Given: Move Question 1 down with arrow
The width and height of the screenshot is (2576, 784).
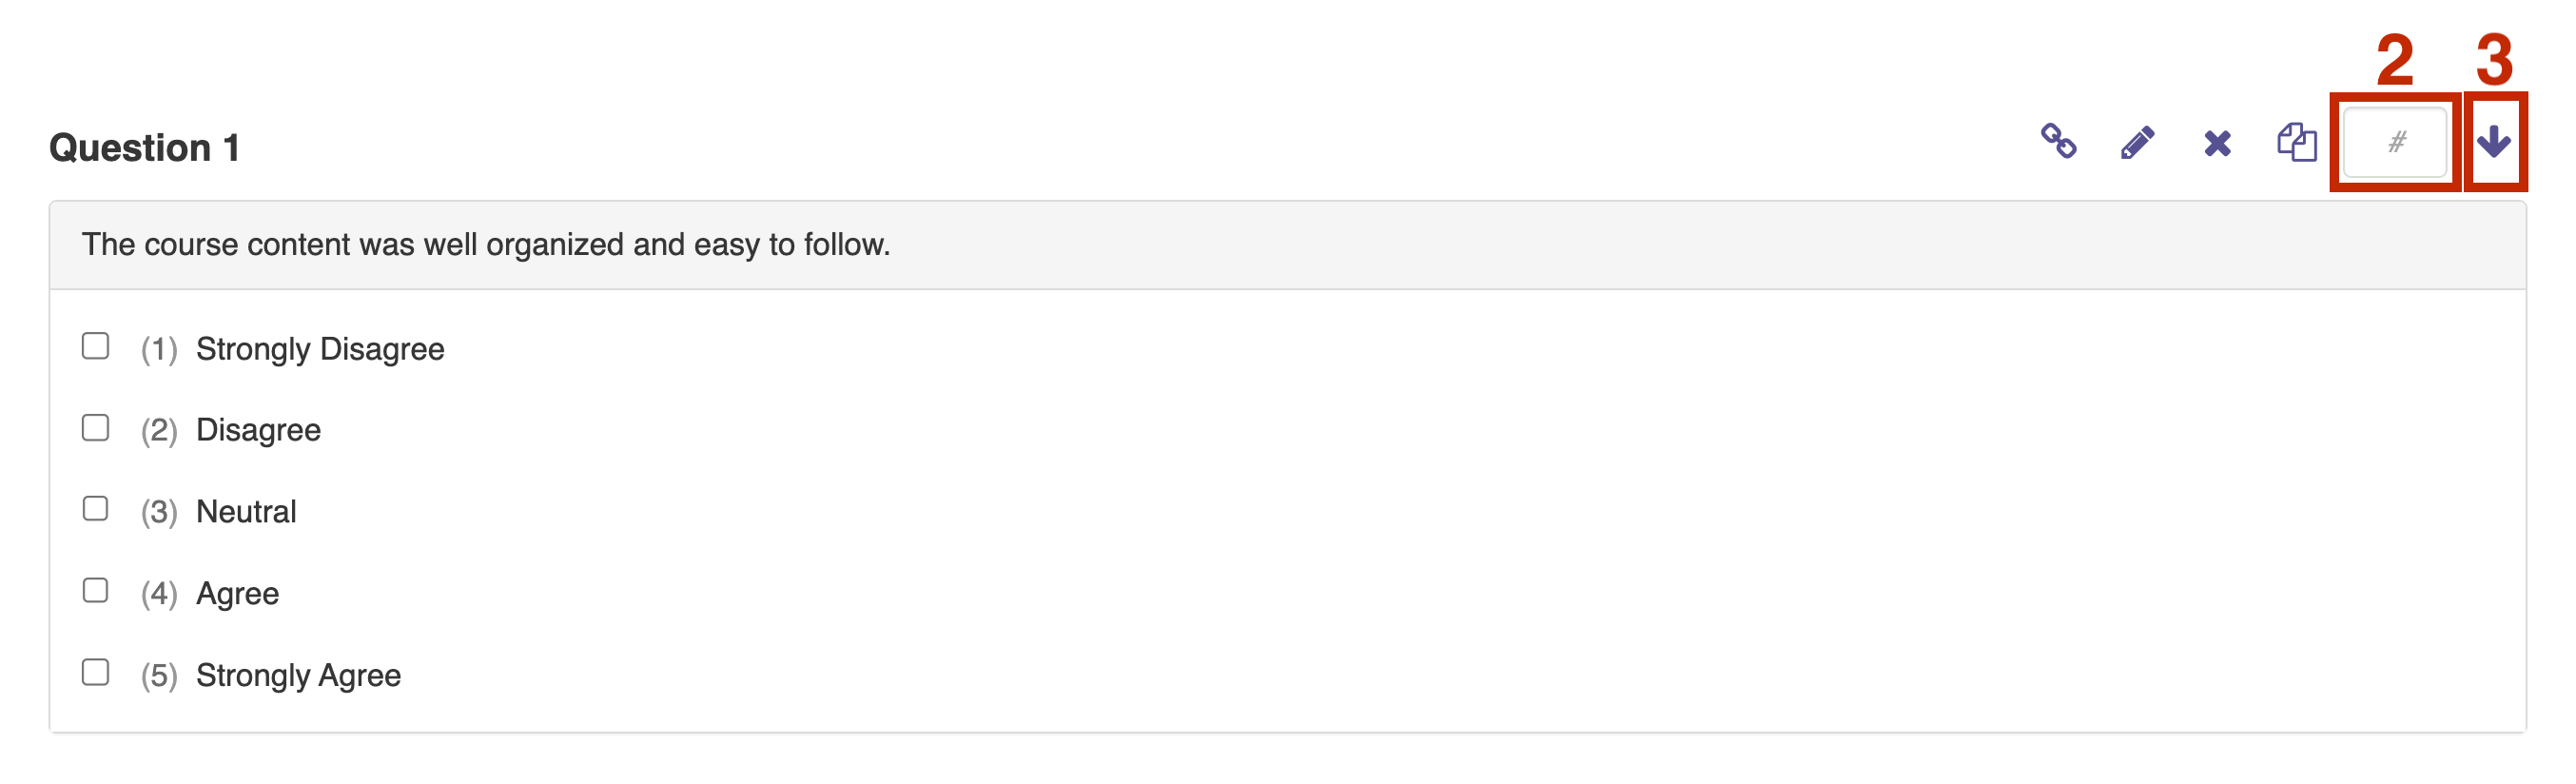Looking at the screenshot, I should (x=2494, y=142).
